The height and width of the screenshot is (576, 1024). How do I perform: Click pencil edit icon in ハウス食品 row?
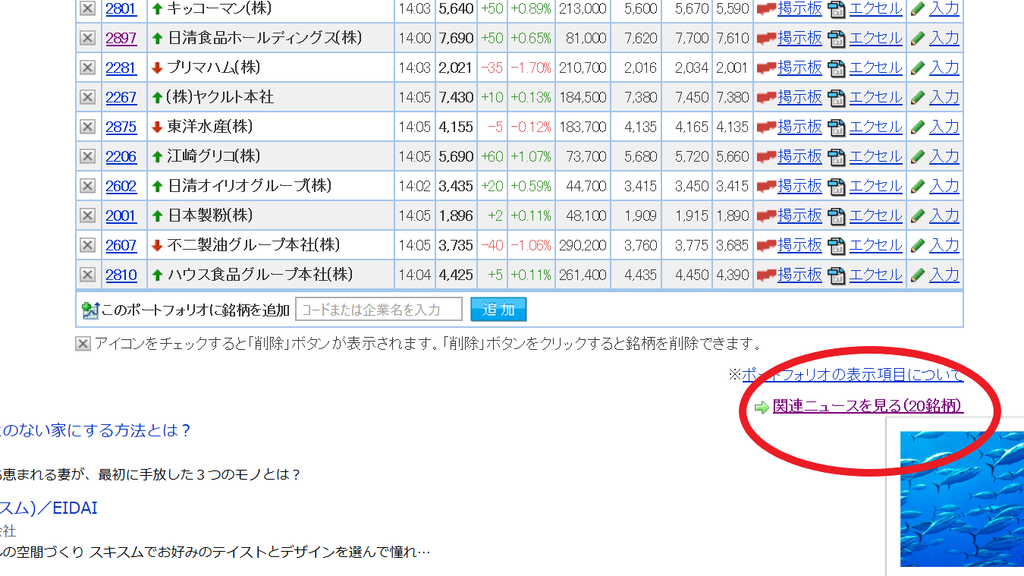tap(918, 276)
